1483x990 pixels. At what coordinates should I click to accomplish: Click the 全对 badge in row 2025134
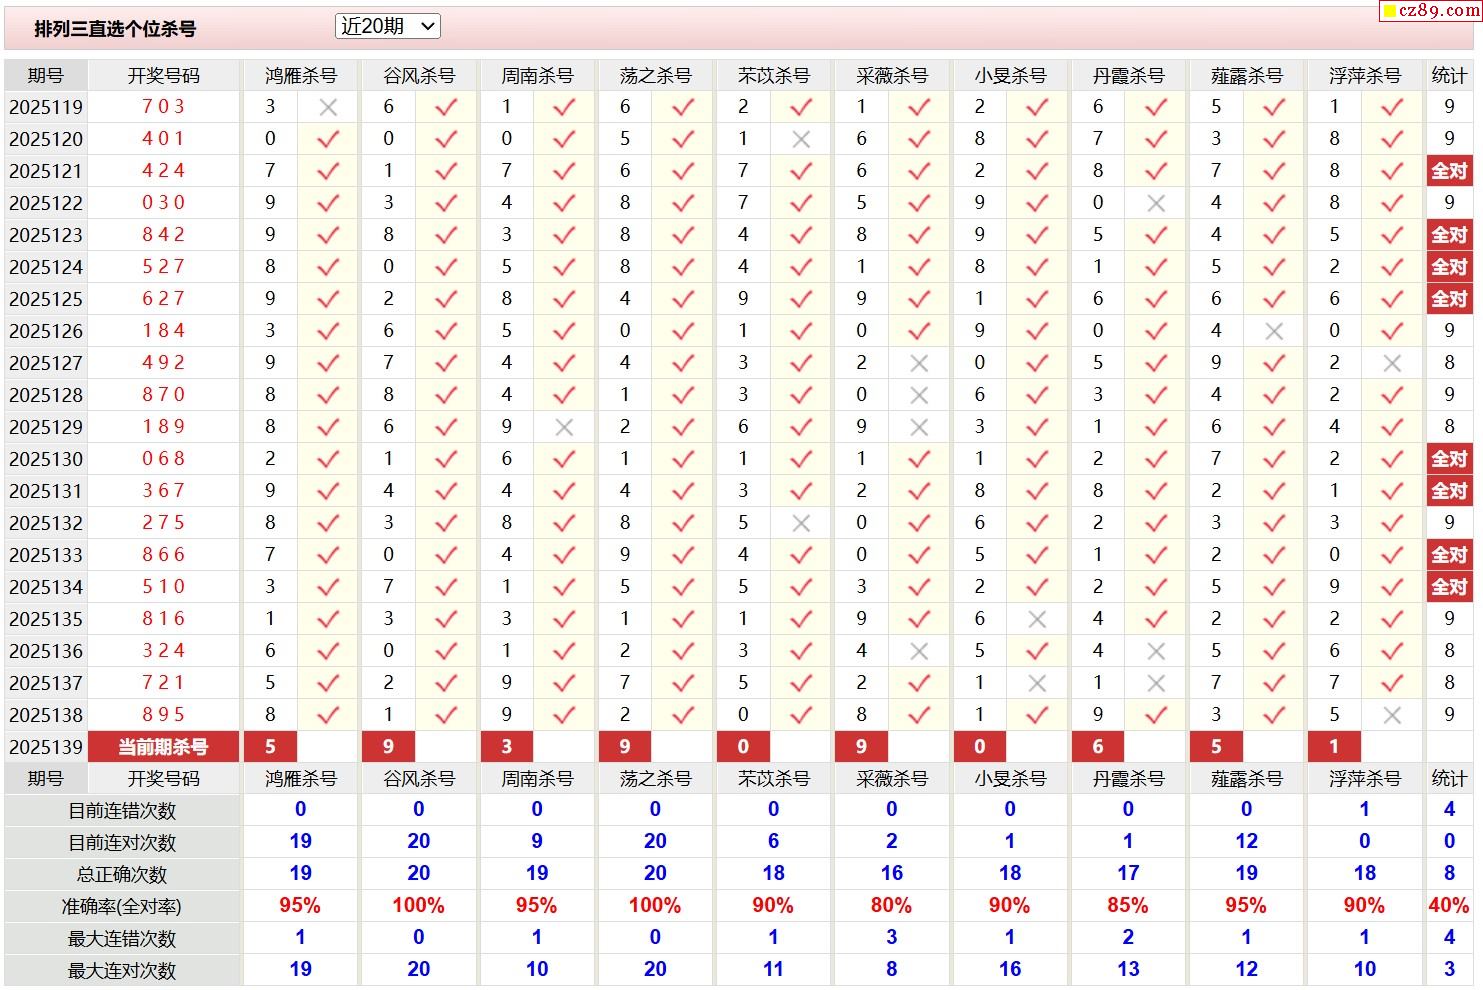click(x=1449, y=587)
